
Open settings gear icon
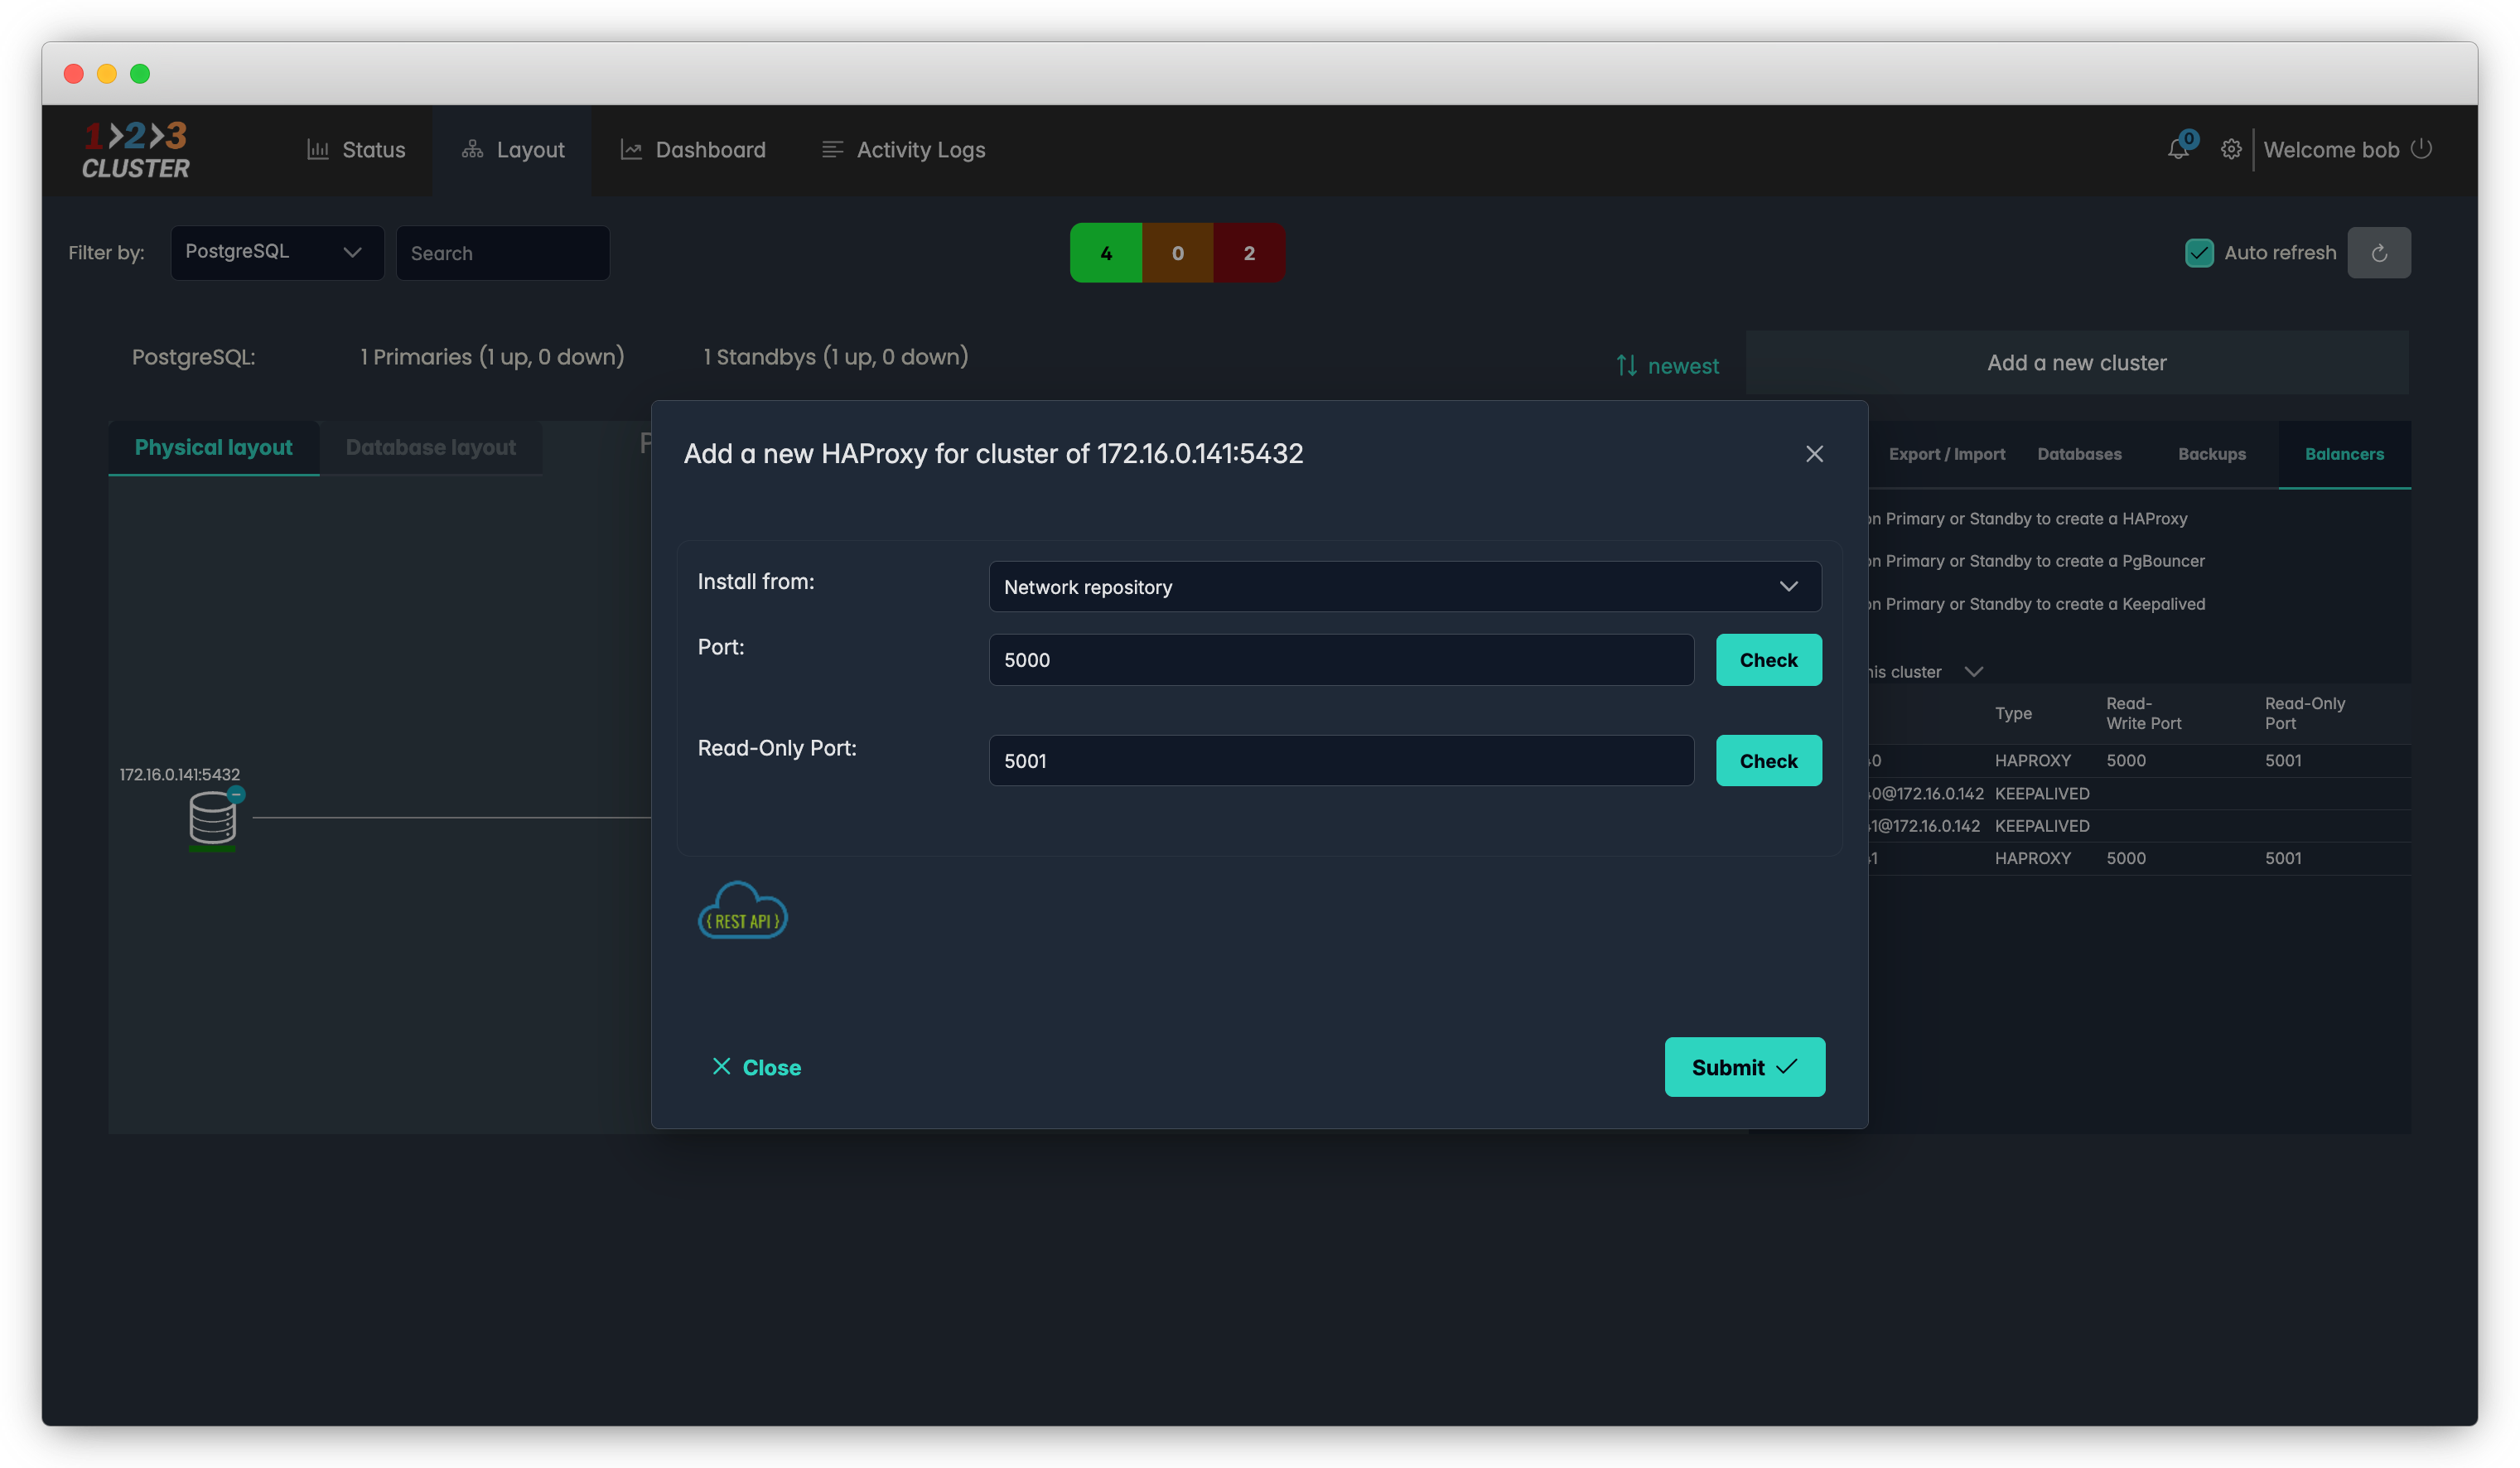tap(2230, 150)
